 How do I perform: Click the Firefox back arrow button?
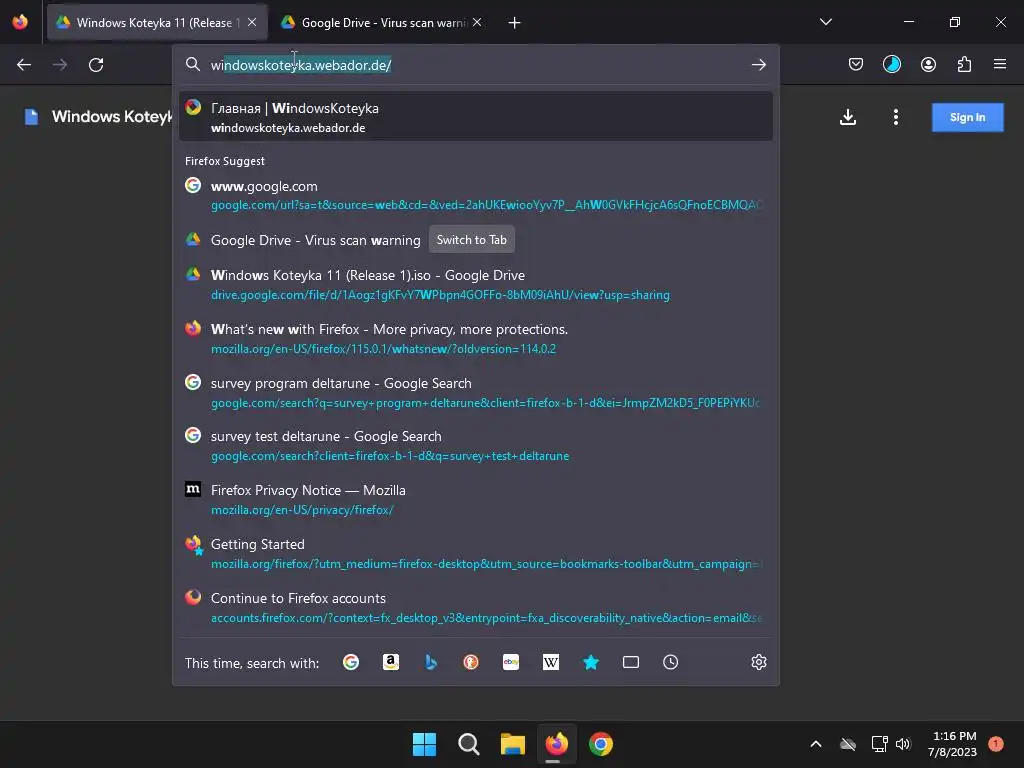[24, 65]
